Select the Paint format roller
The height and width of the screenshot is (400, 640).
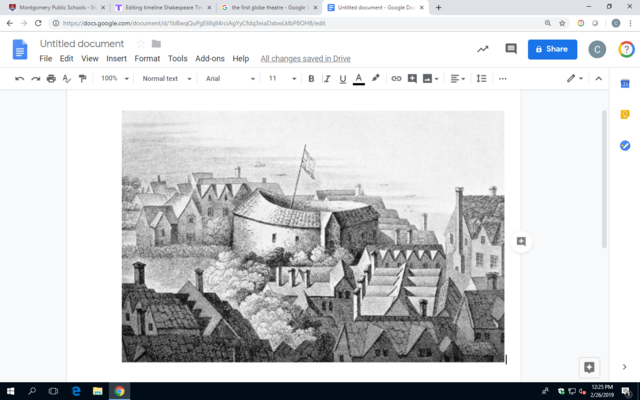click(82, 78)
